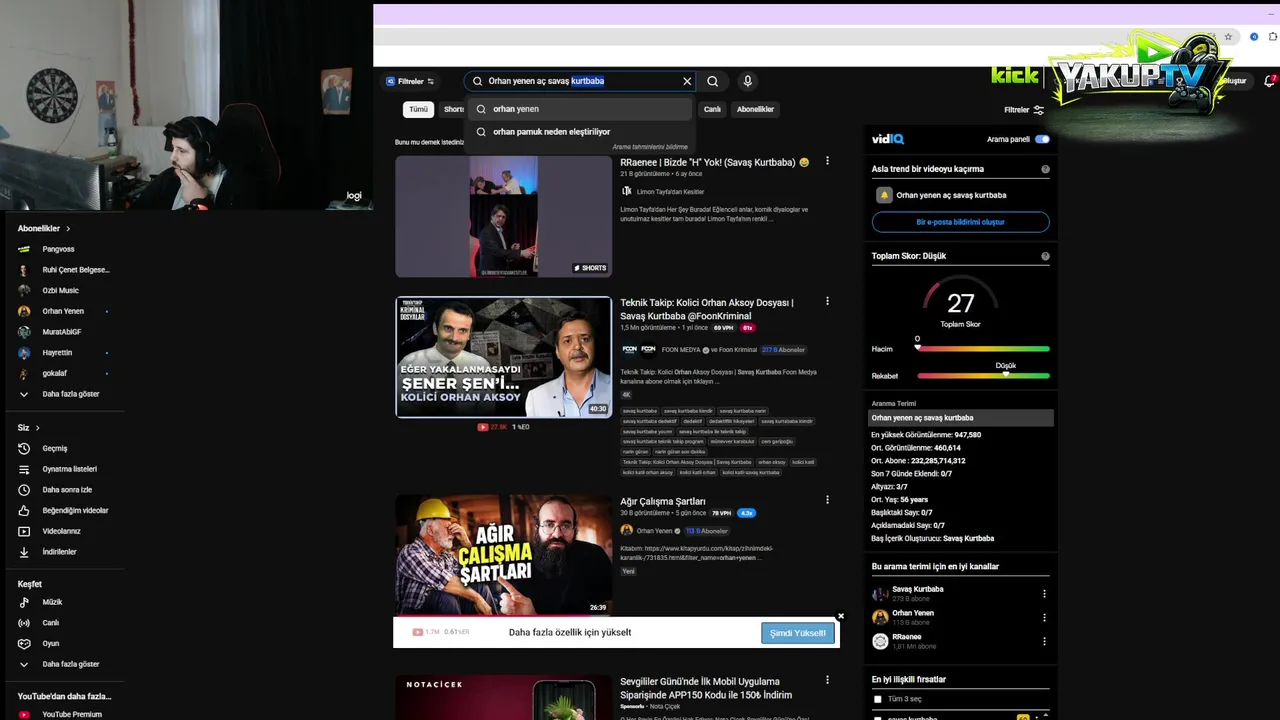
Task: Click the Daha sonra izle clock icon
Action: click(x=24, y=490)
